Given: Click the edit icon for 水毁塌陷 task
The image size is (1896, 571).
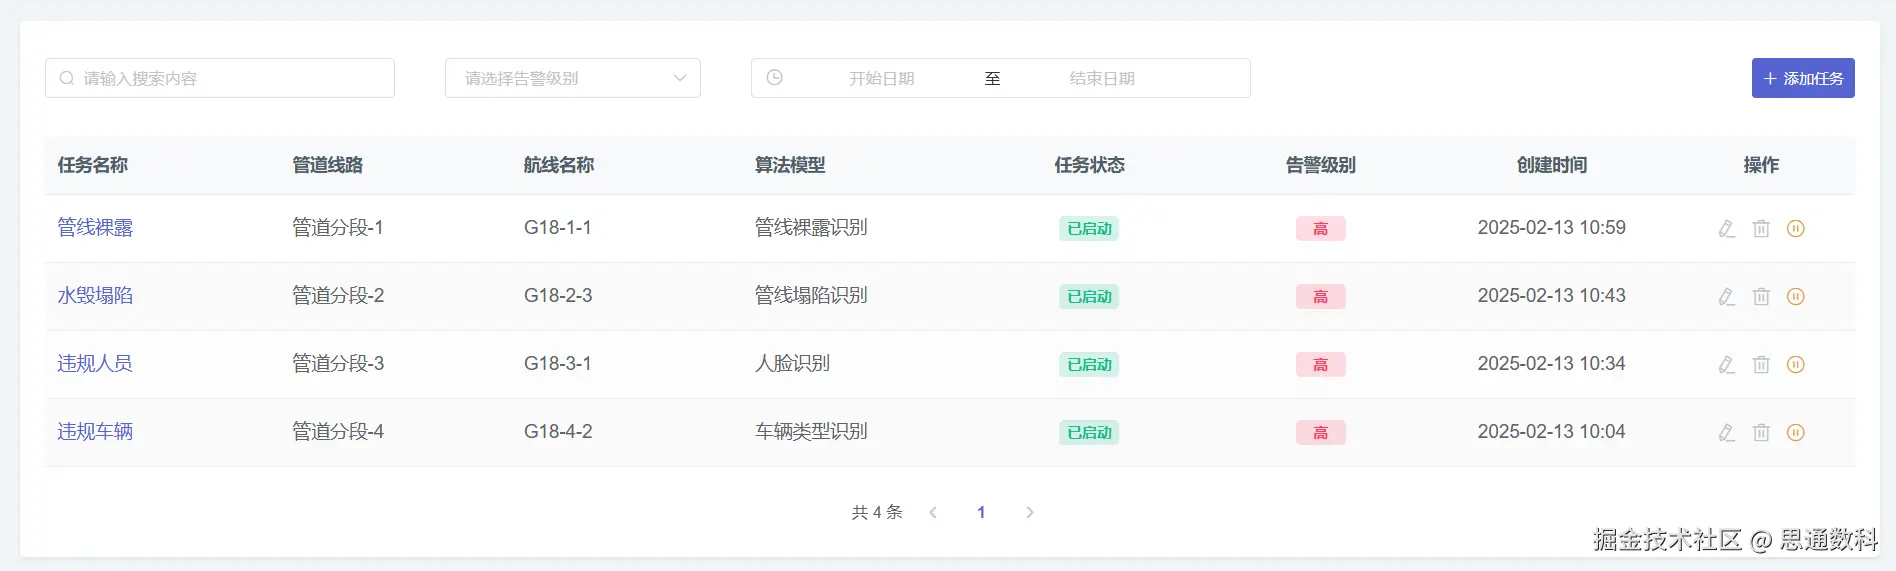Looking at the screenshot, I should pos(1726,297).
